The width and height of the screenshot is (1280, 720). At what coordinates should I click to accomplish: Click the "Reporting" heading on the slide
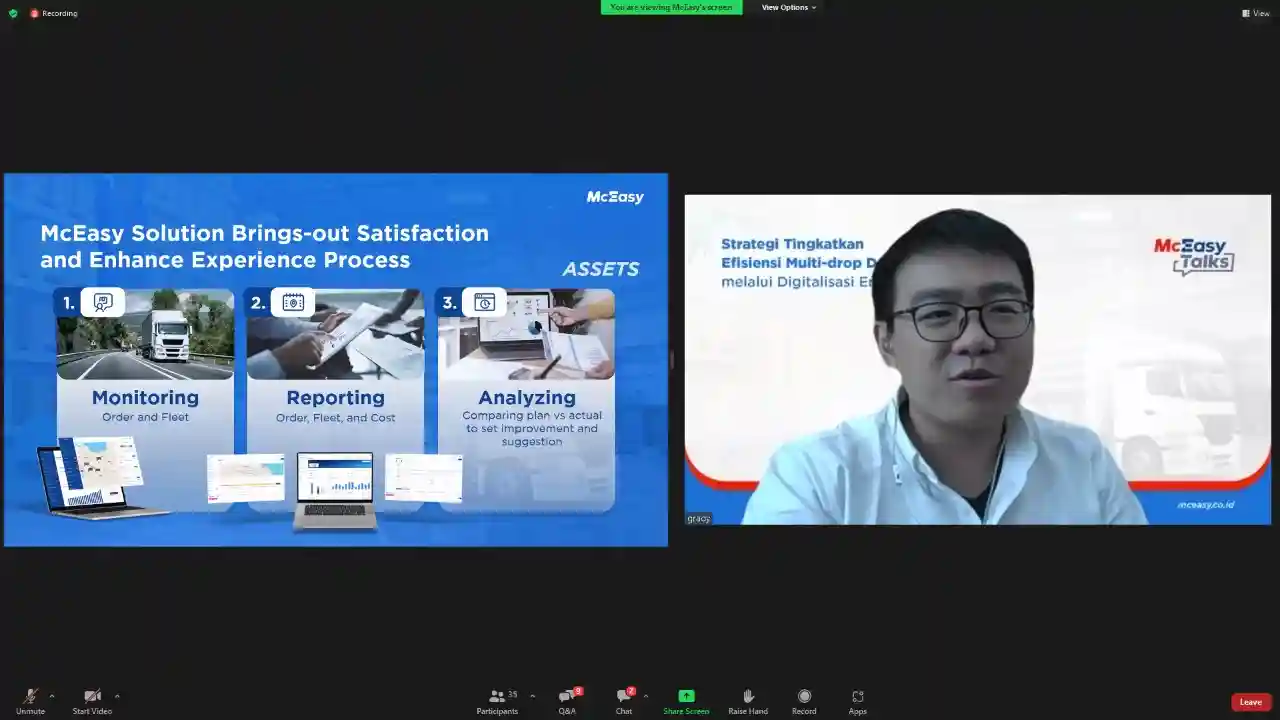335,398
